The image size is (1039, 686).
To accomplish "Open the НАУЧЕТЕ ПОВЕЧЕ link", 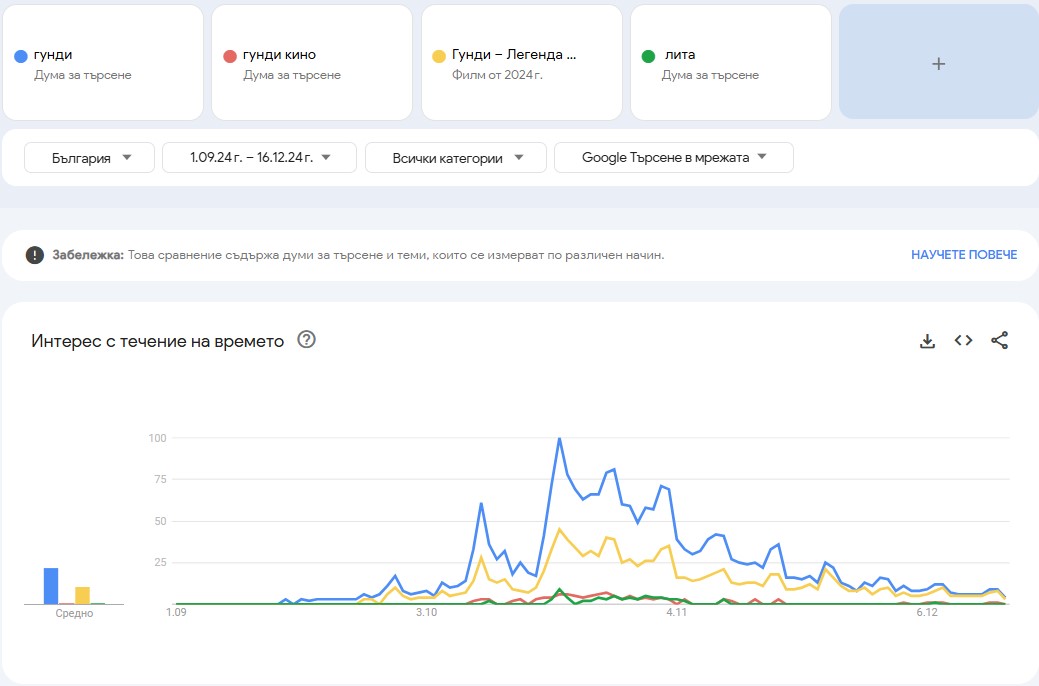I will pyautogui.click(x=963, y=255).
